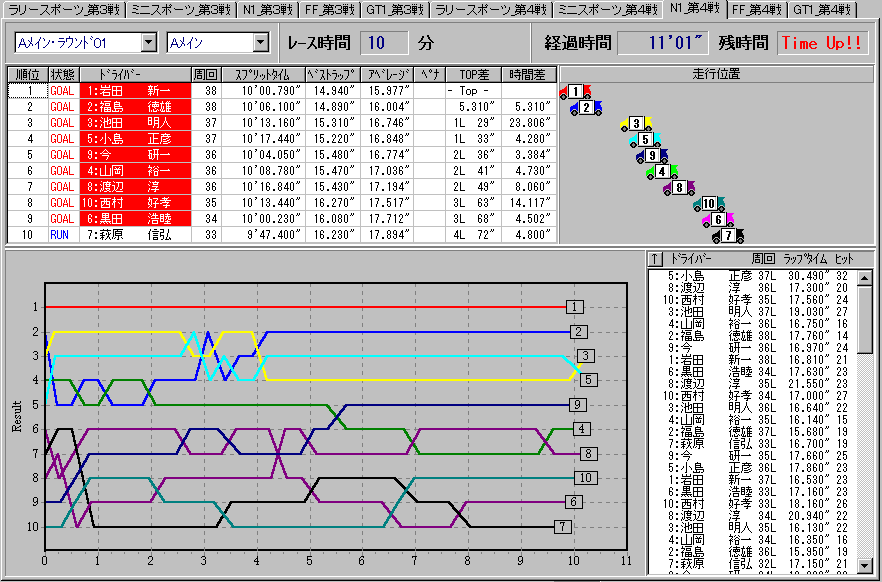Viewport: 882px width, 582px height.
Task: Click the purple car icon numbered 8
Action: 678,188
